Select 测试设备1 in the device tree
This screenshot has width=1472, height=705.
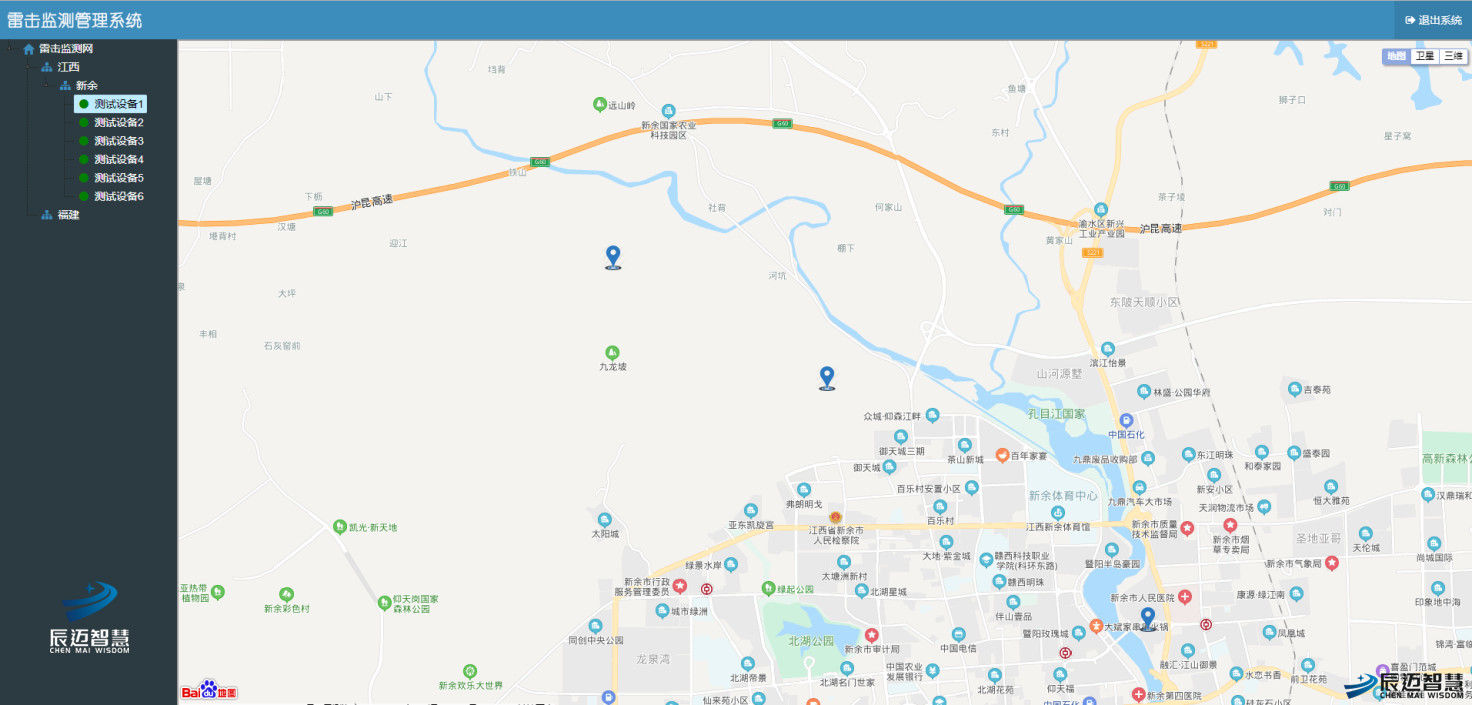(119, 104)
